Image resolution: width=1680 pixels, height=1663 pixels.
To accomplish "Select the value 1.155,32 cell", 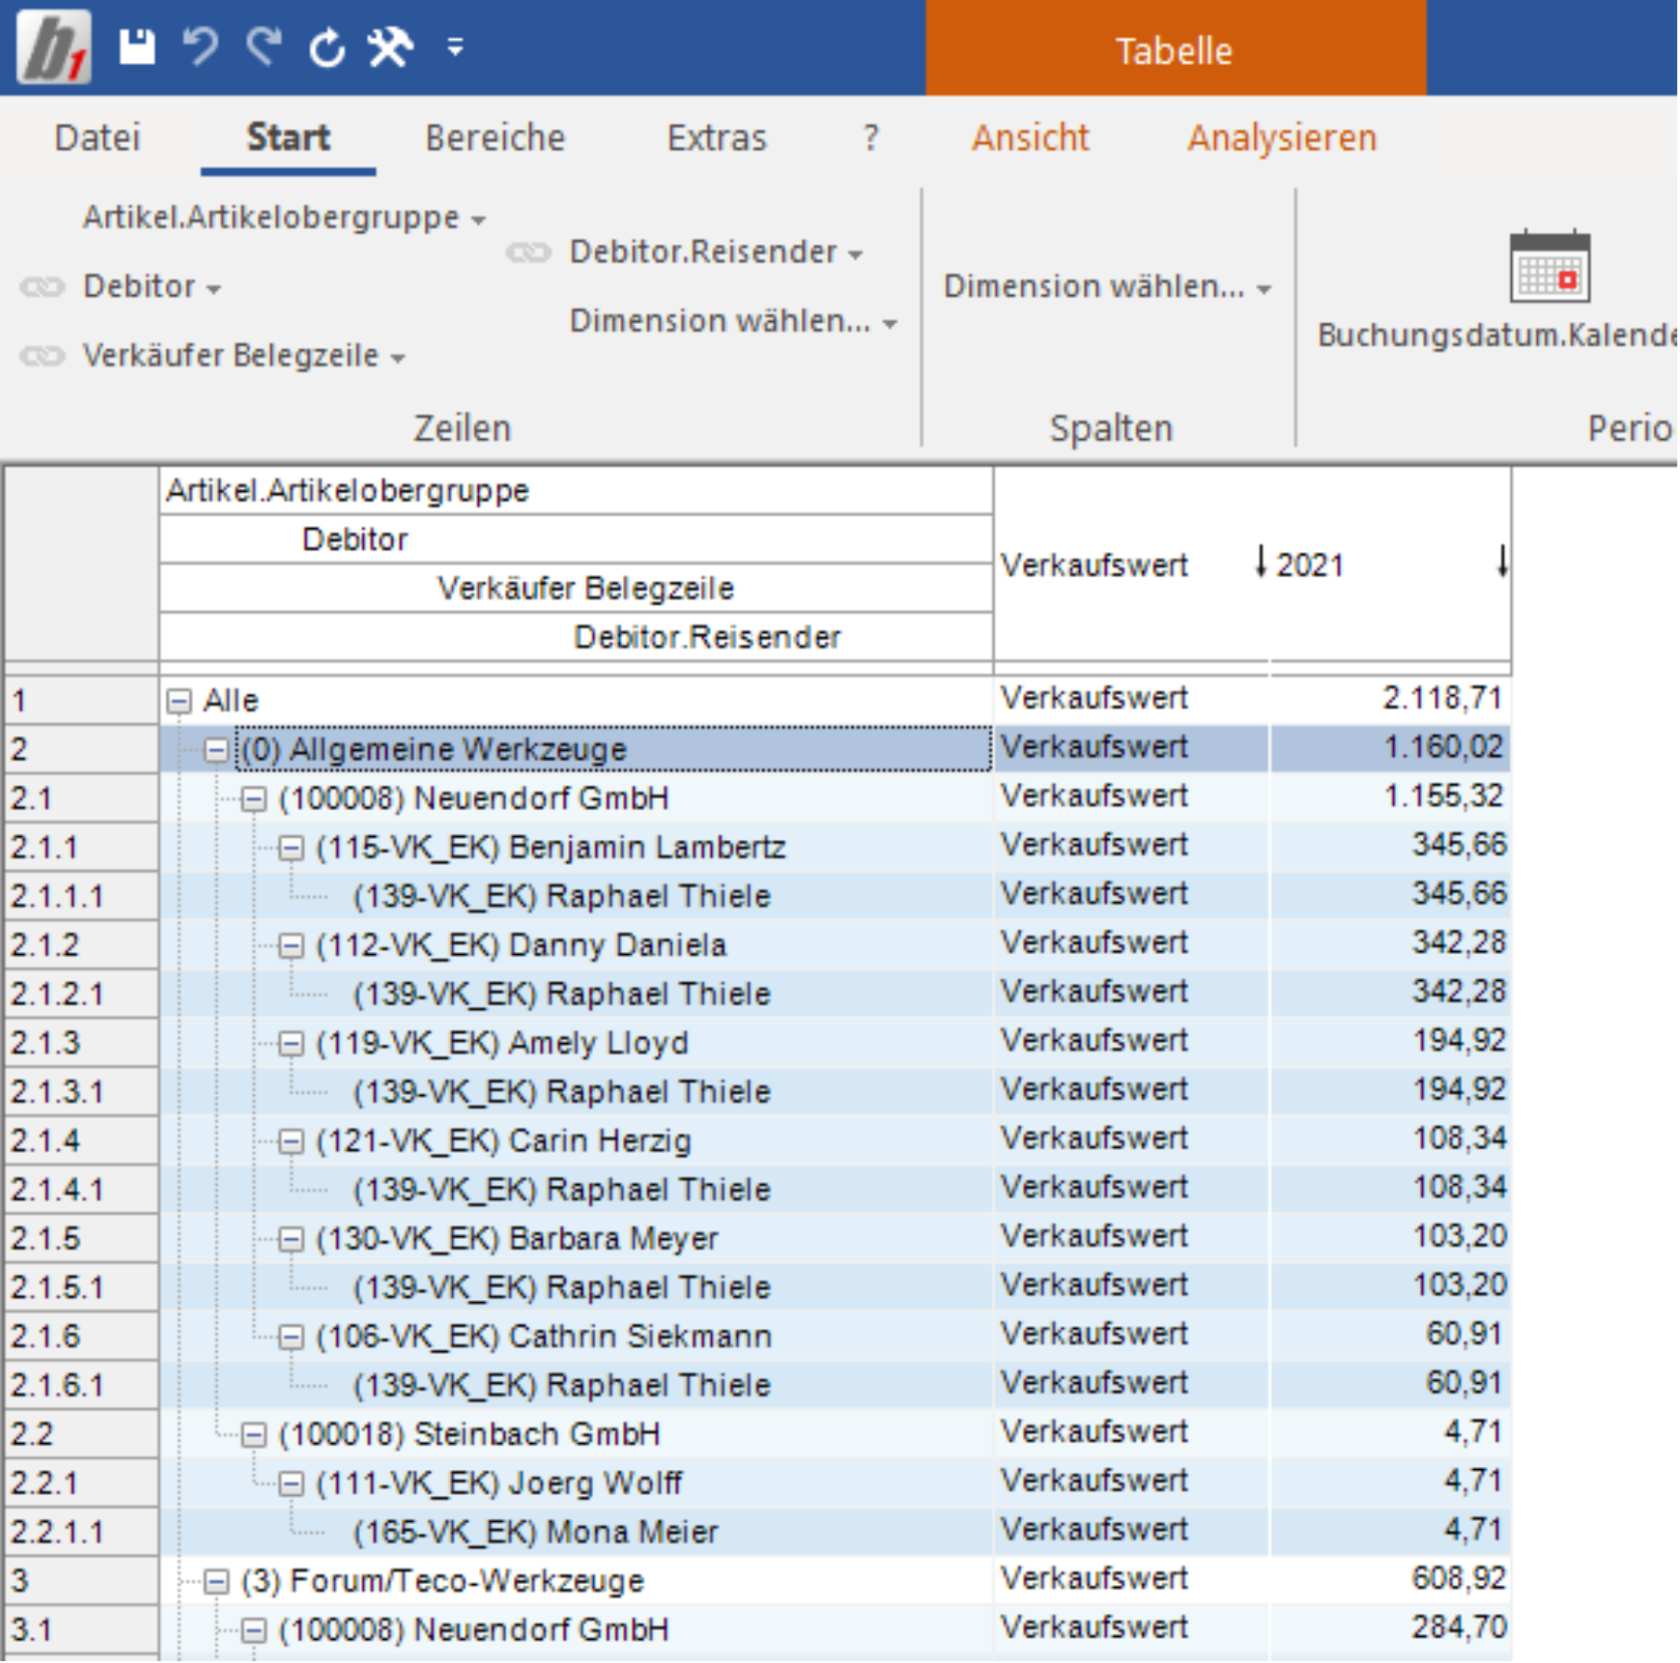I will (1390, 797).
